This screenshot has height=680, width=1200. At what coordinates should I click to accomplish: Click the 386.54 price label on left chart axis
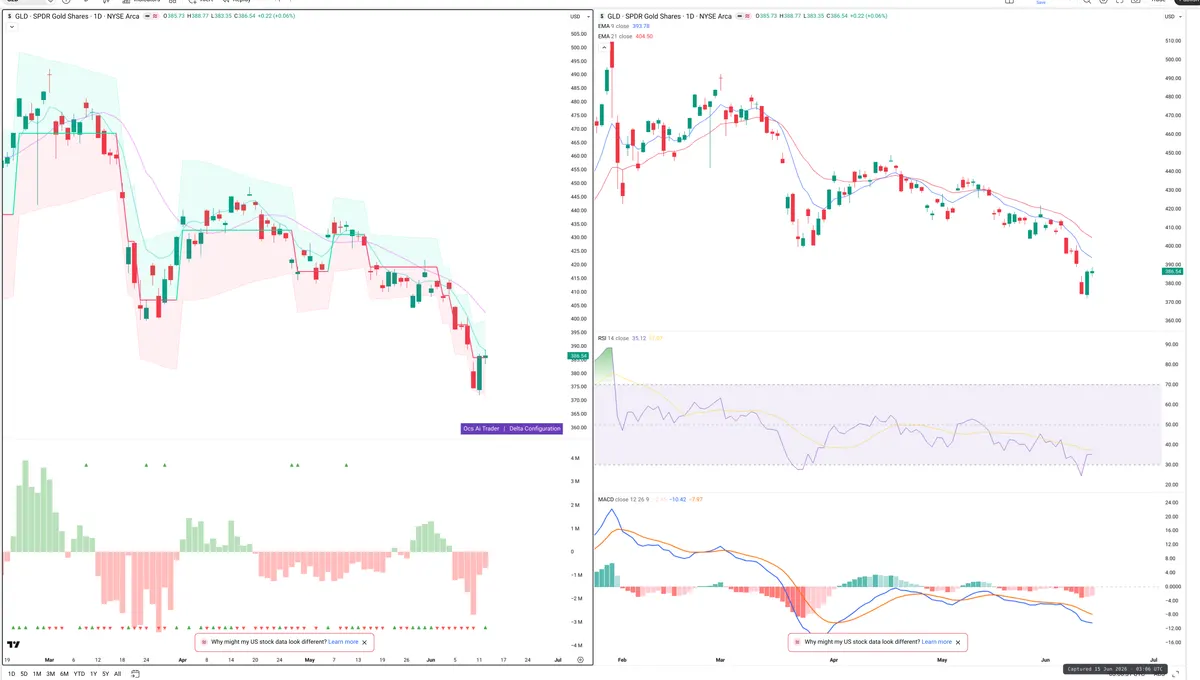578,356
